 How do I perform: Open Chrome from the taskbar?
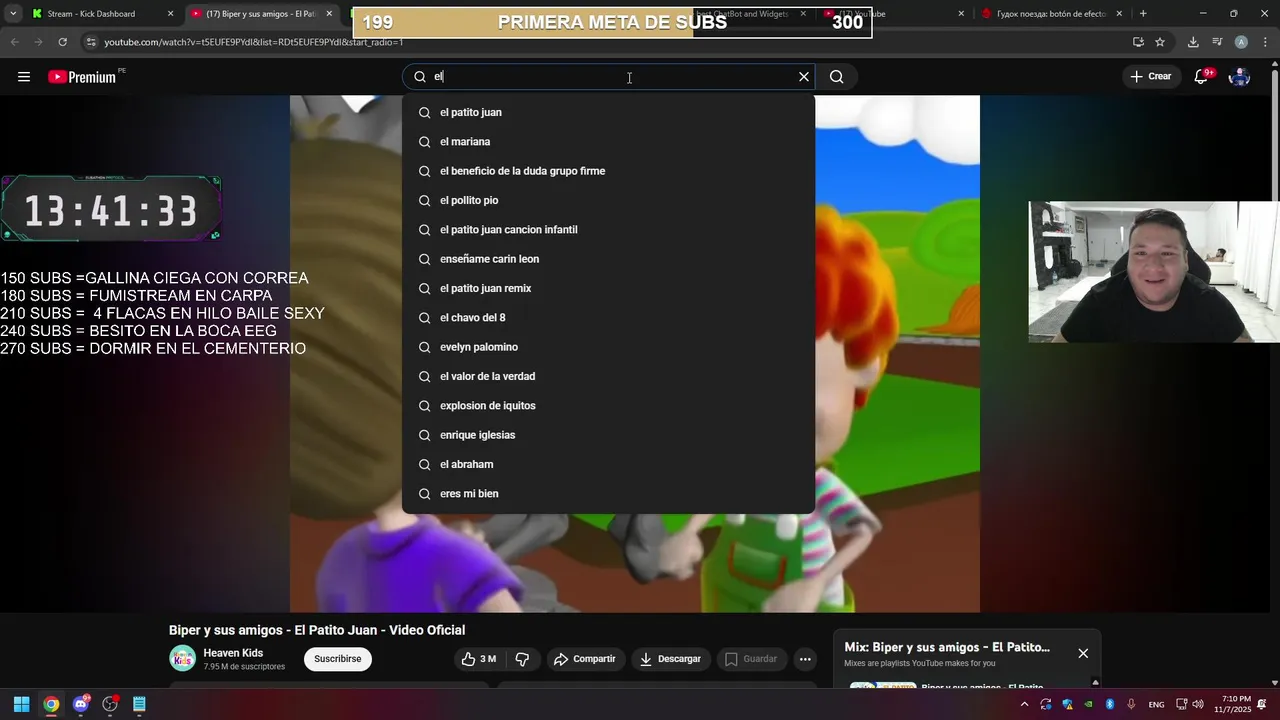coord(51,704)
